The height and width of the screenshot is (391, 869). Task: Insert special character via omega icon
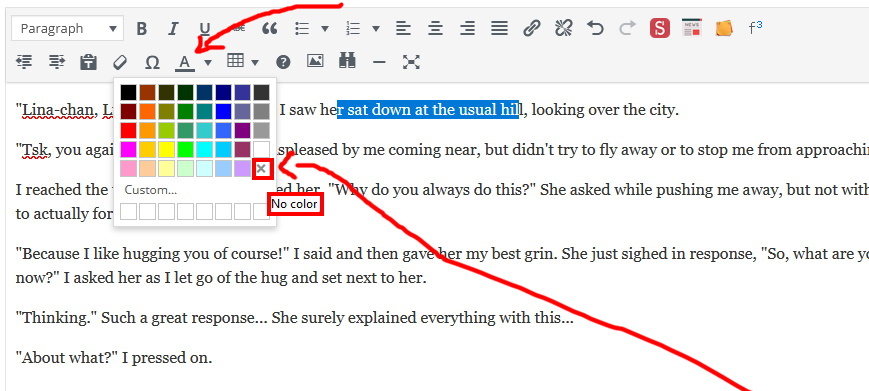(152, 62)
